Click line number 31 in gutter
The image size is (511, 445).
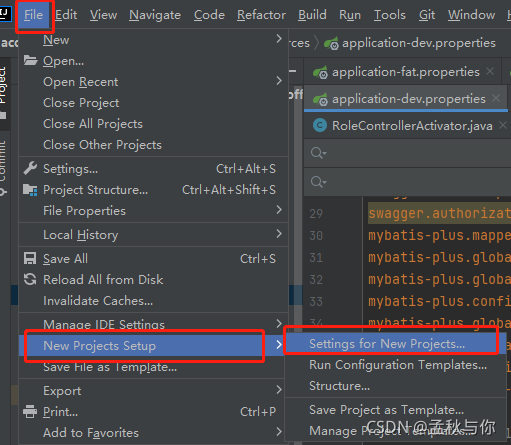(x=316, y=258)
